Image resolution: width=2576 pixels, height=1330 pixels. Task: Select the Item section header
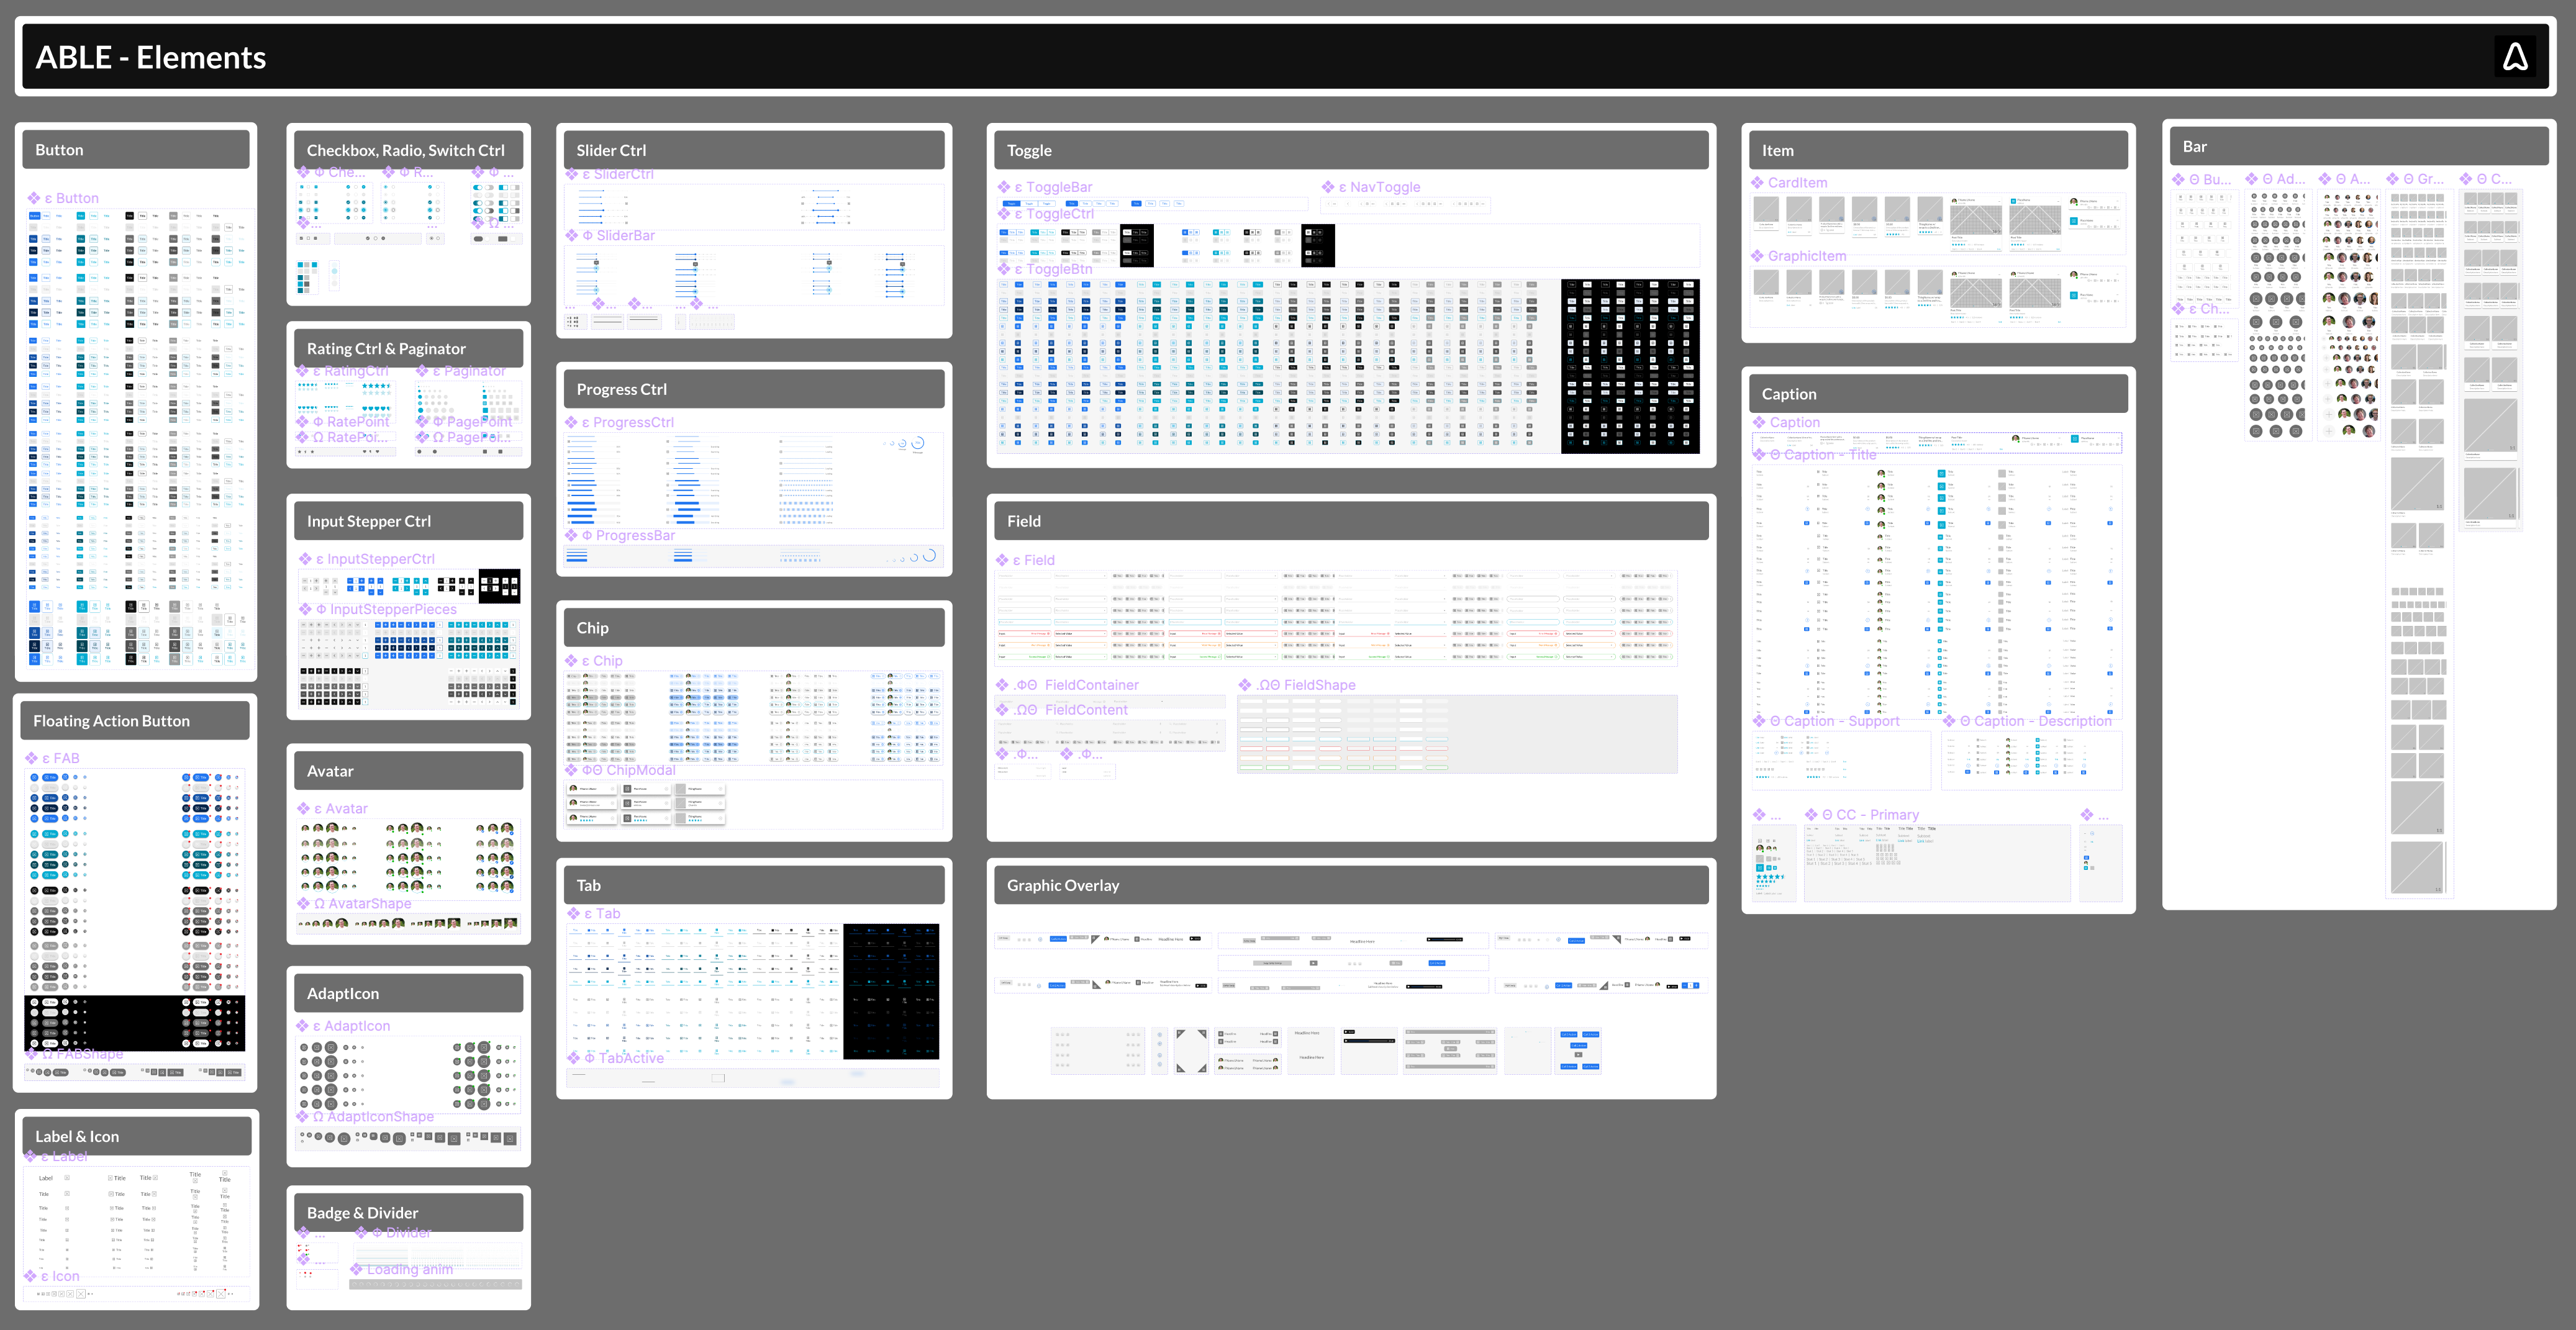[x=1938, y=150]
